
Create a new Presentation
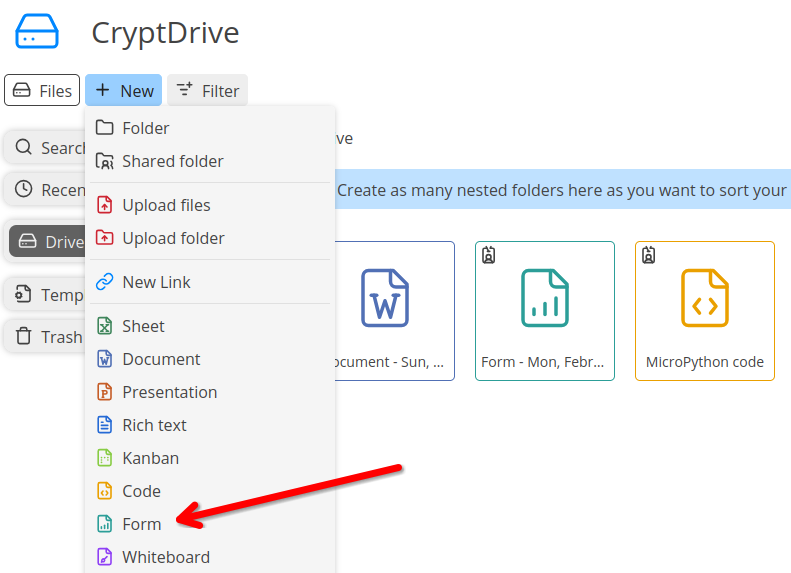pyautogui.click(x=210, y=392)
